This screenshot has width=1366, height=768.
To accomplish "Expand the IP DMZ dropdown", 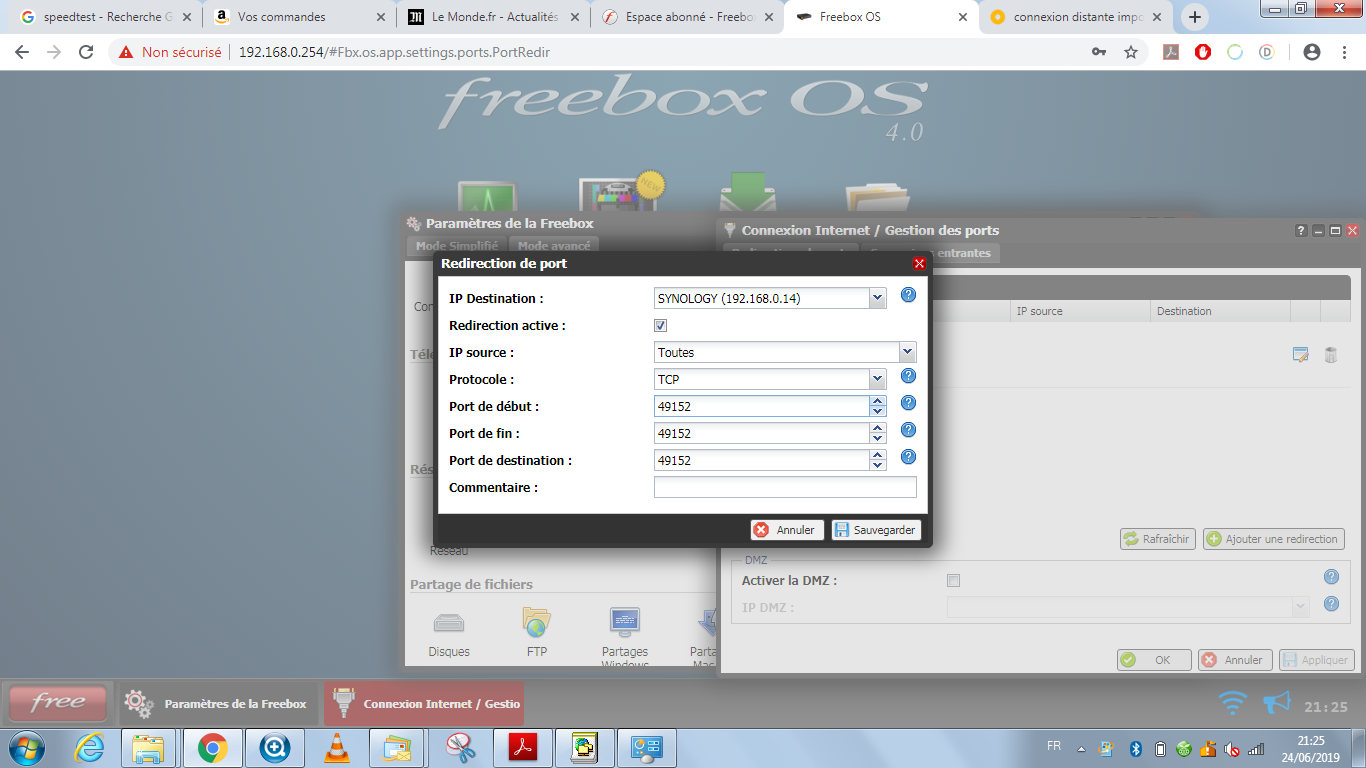I will pyautogui.click(x=1300, y=606).
